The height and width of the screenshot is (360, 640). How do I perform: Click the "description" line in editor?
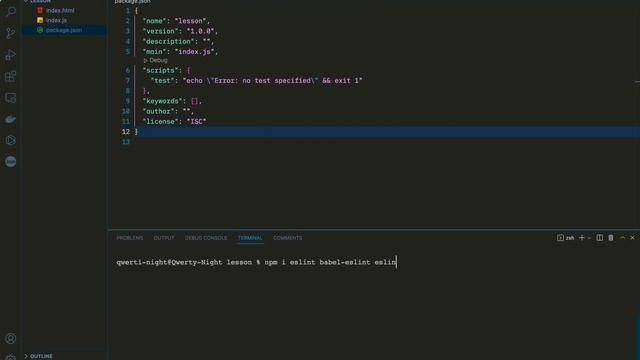pyautogui.click(x=178, y=42)
